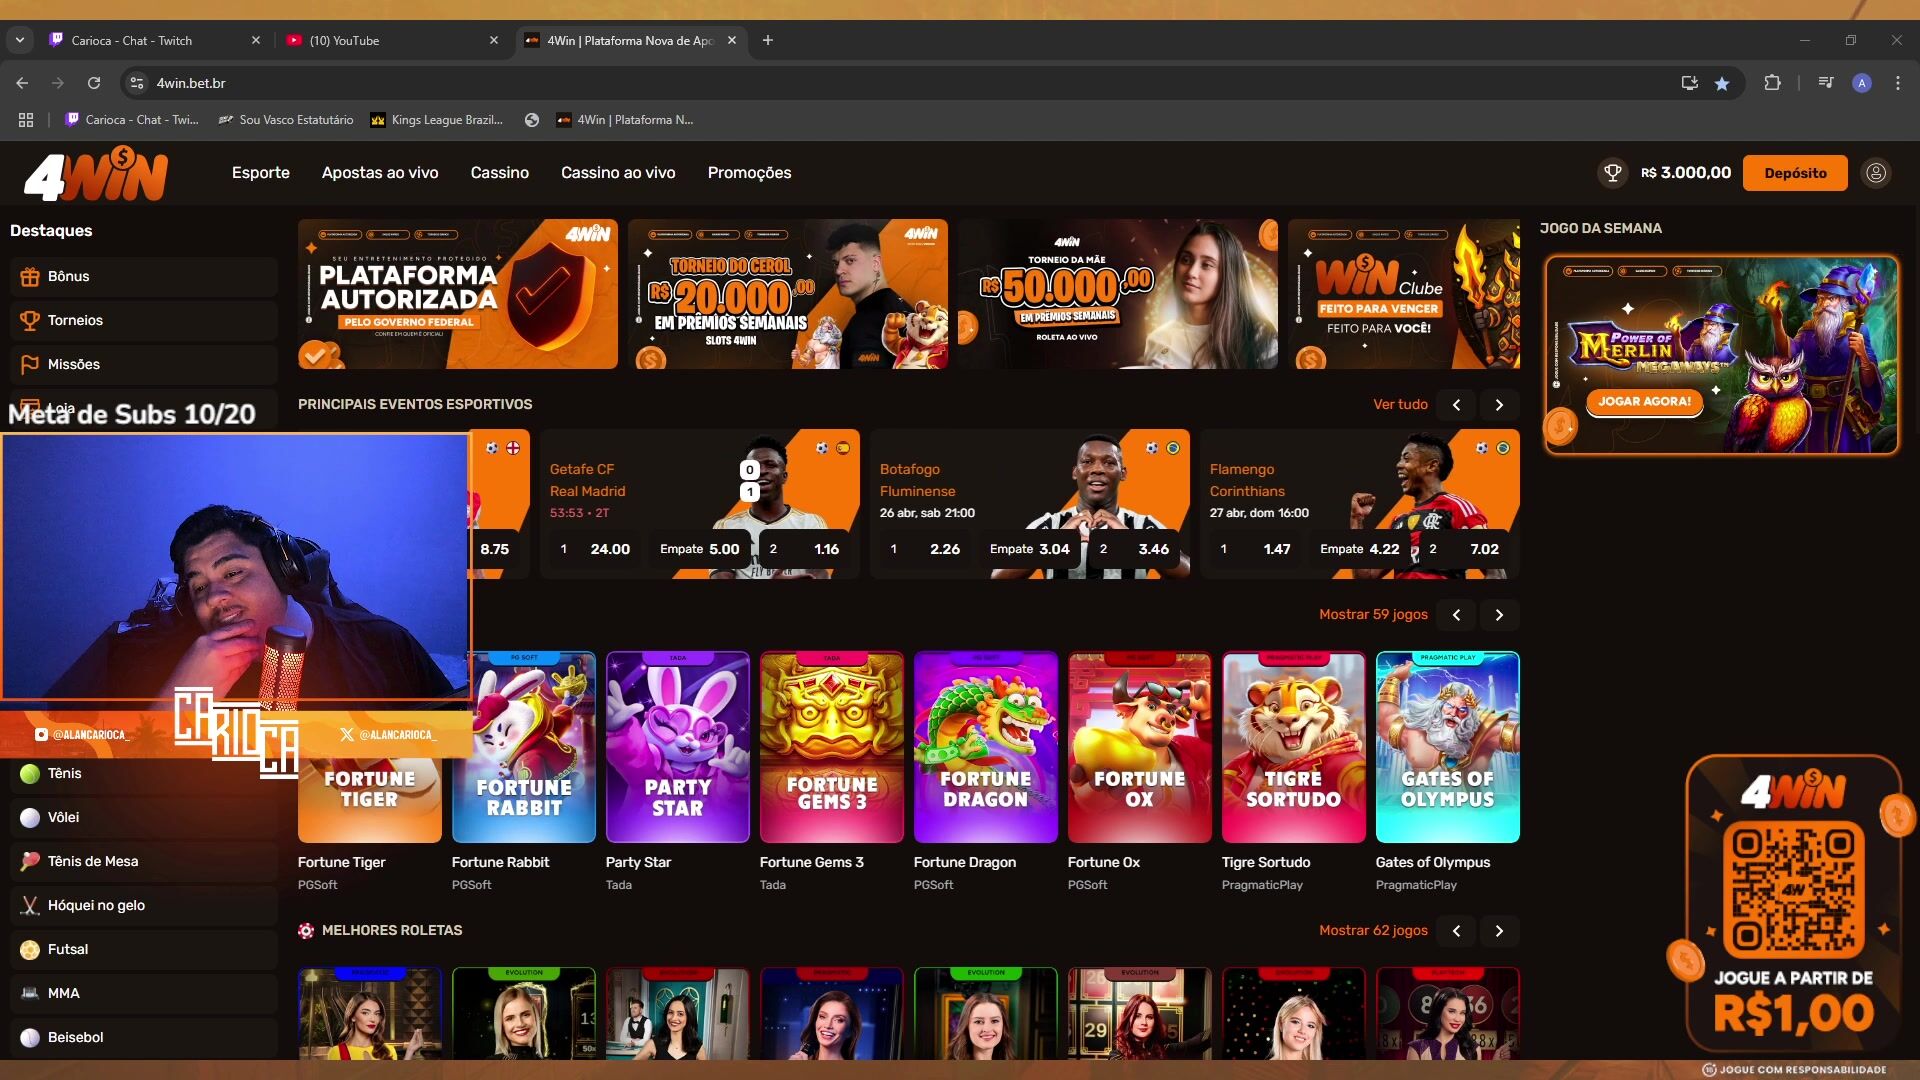
Task: Go back in browser history
Action: pyautogui.click(x=22, y=83)
